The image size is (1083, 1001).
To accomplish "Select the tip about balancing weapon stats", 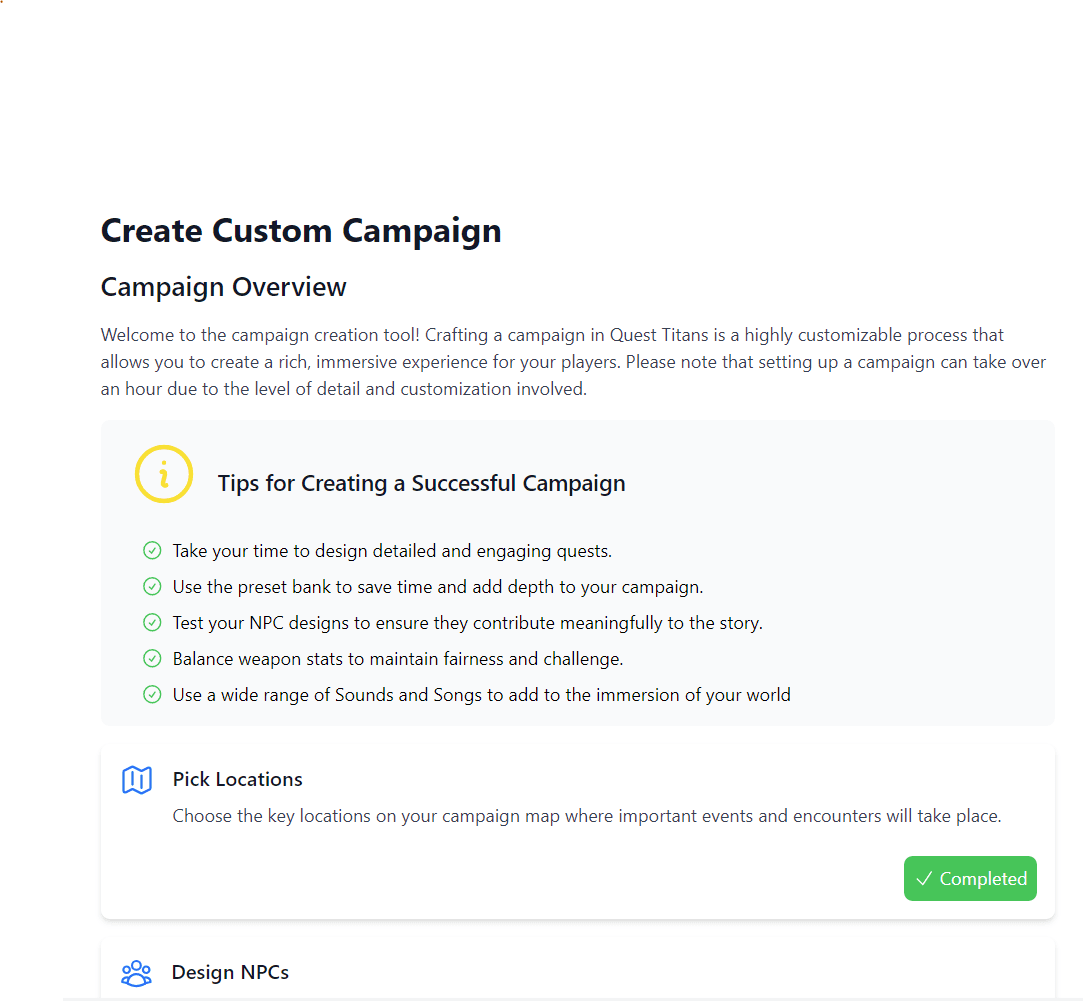I will coord(398,658).
